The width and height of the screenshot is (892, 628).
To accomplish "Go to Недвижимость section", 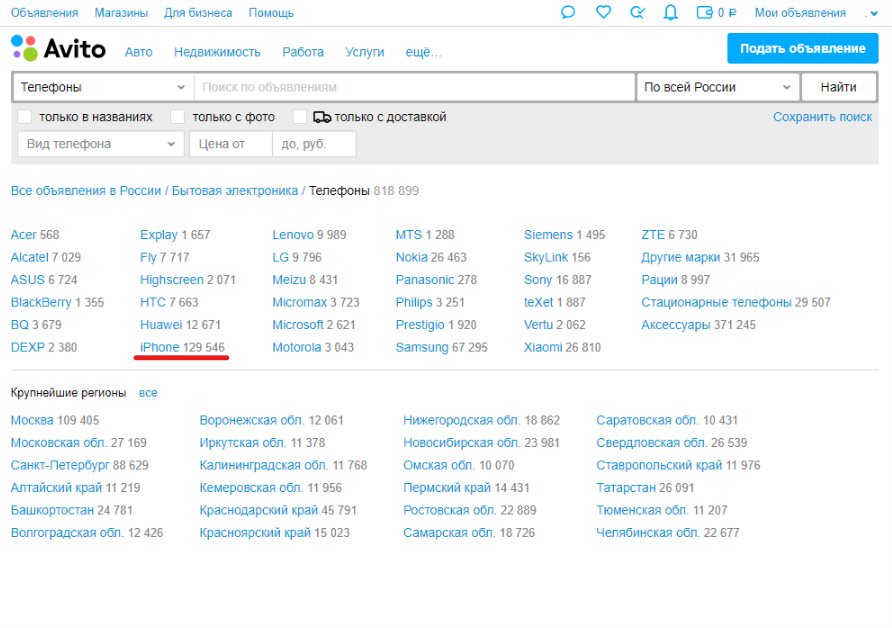I will [x=217, y=52].
